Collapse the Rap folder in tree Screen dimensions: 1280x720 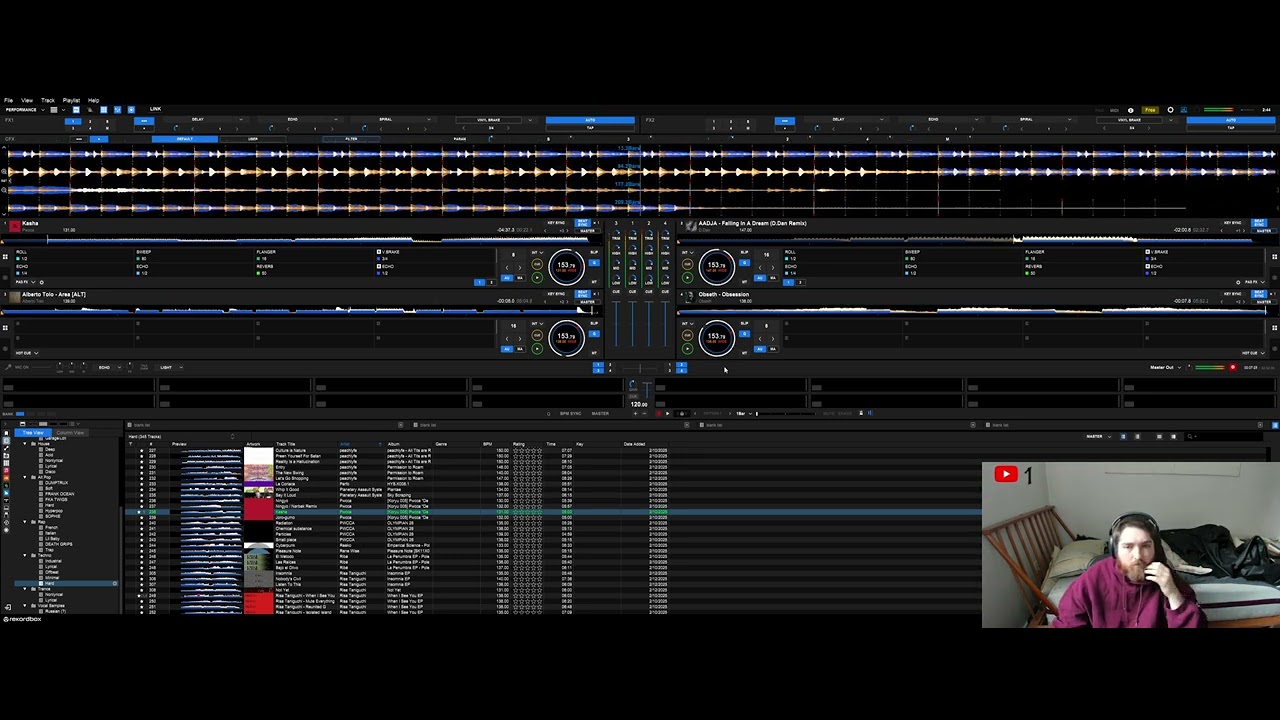(x=24, y=522)
